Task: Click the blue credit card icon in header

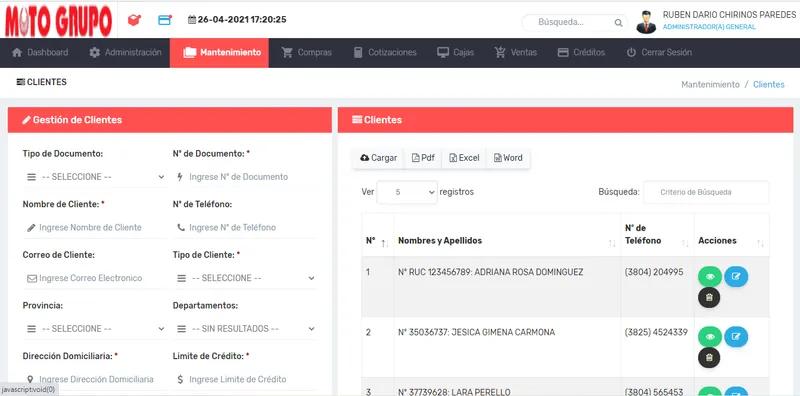Action: [x=165, y=20]
